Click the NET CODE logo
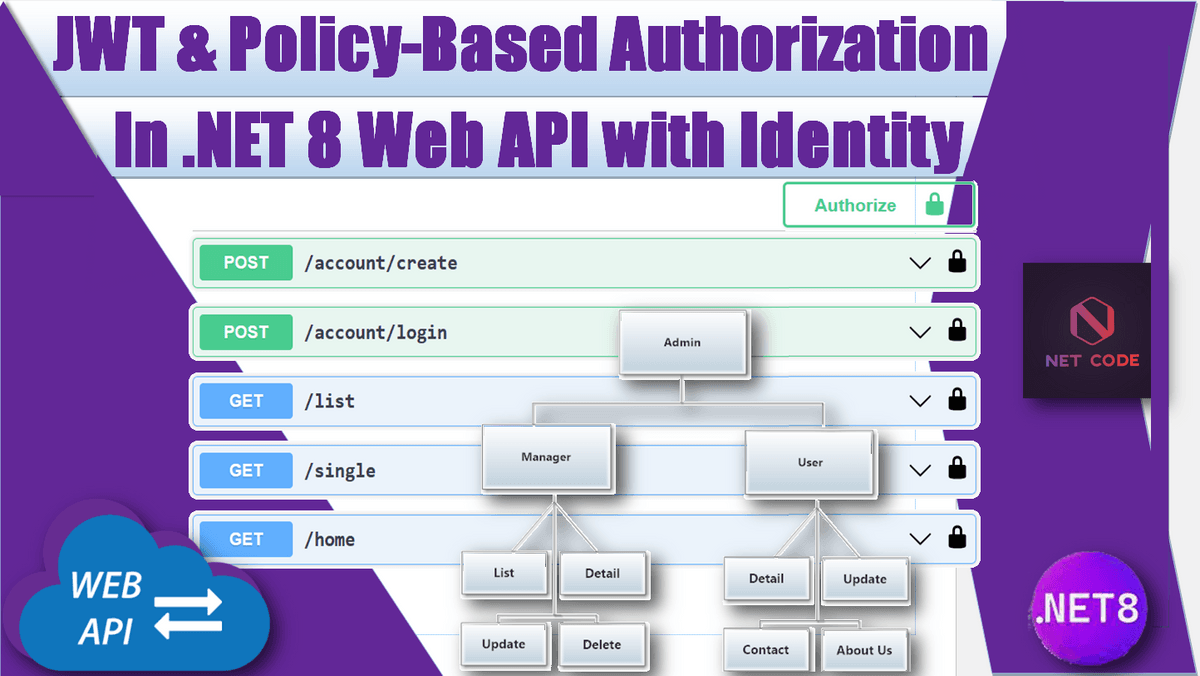The height and width of the screenshot is (676, 1200). click(x=1087, y=331)
